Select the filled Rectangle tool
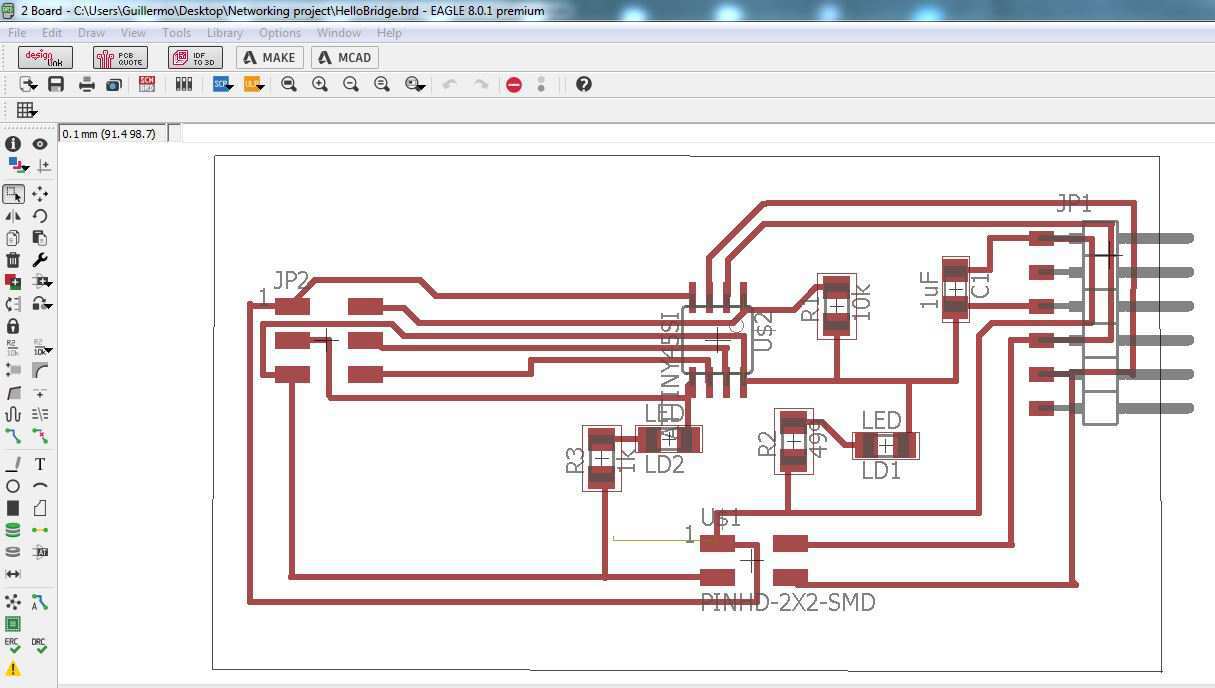This screenshot has width=1215, height=688. 13,508
